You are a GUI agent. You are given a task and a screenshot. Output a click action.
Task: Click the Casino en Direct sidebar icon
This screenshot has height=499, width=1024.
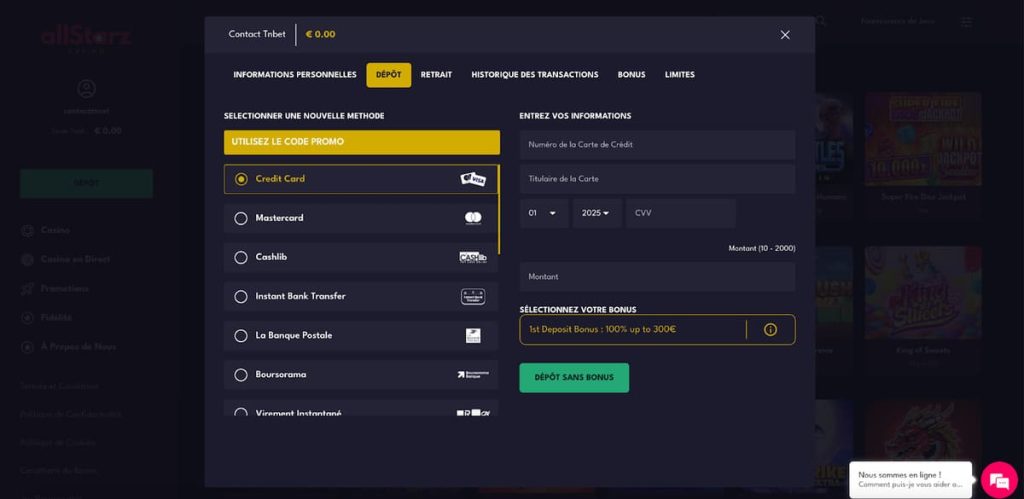coord(27,259)
